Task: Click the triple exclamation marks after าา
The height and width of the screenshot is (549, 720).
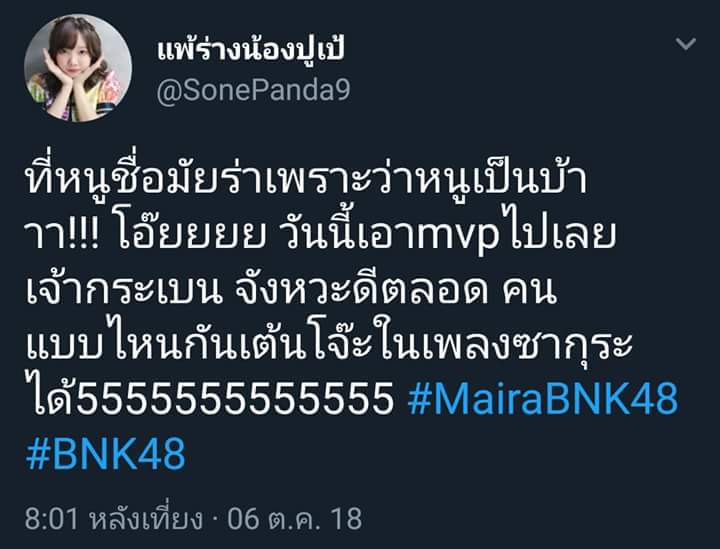Action: coord(85,235)
